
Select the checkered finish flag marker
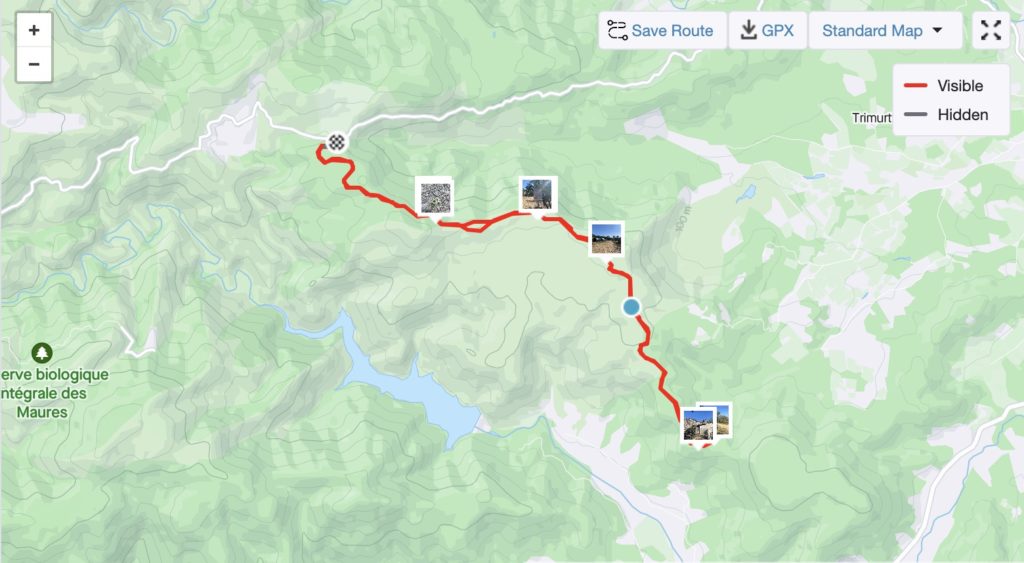tap(336, 142)
